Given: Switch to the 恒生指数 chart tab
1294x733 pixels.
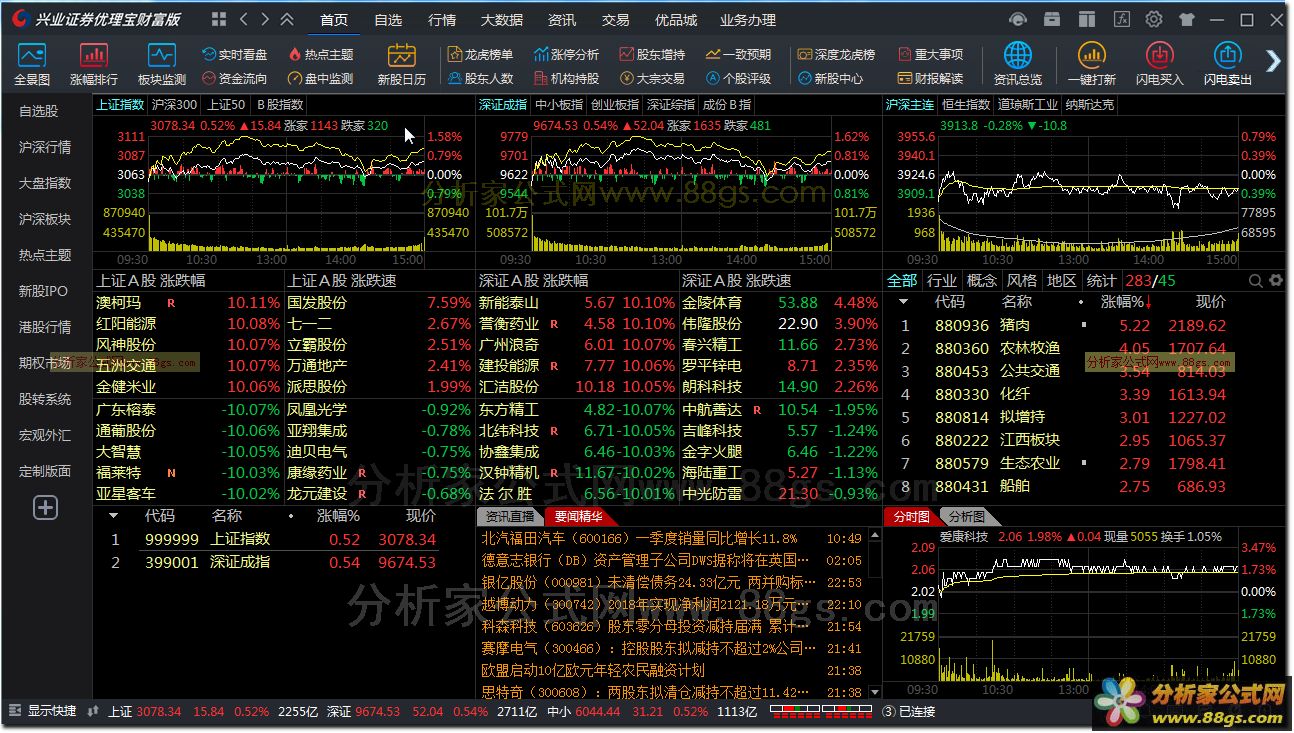Looking at the screenshot, I should click(965, 104).
